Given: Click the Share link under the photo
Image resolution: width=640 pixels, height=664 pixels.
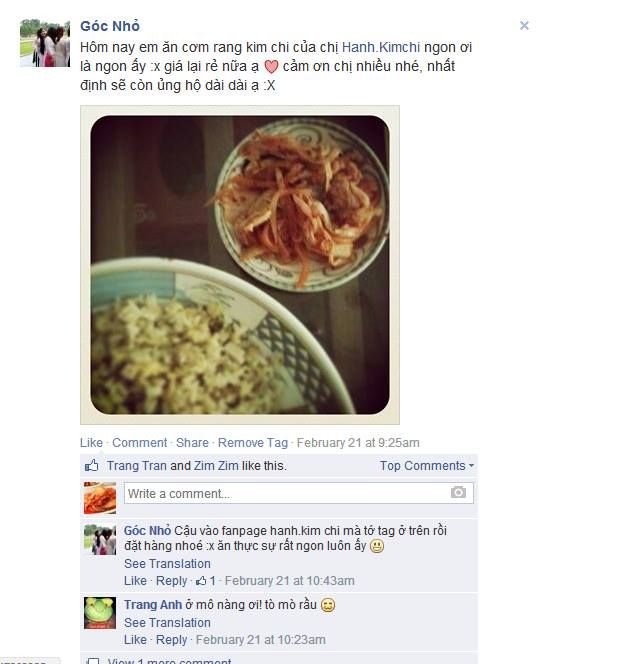Looking at the screenshot, I should coord(192,443).
